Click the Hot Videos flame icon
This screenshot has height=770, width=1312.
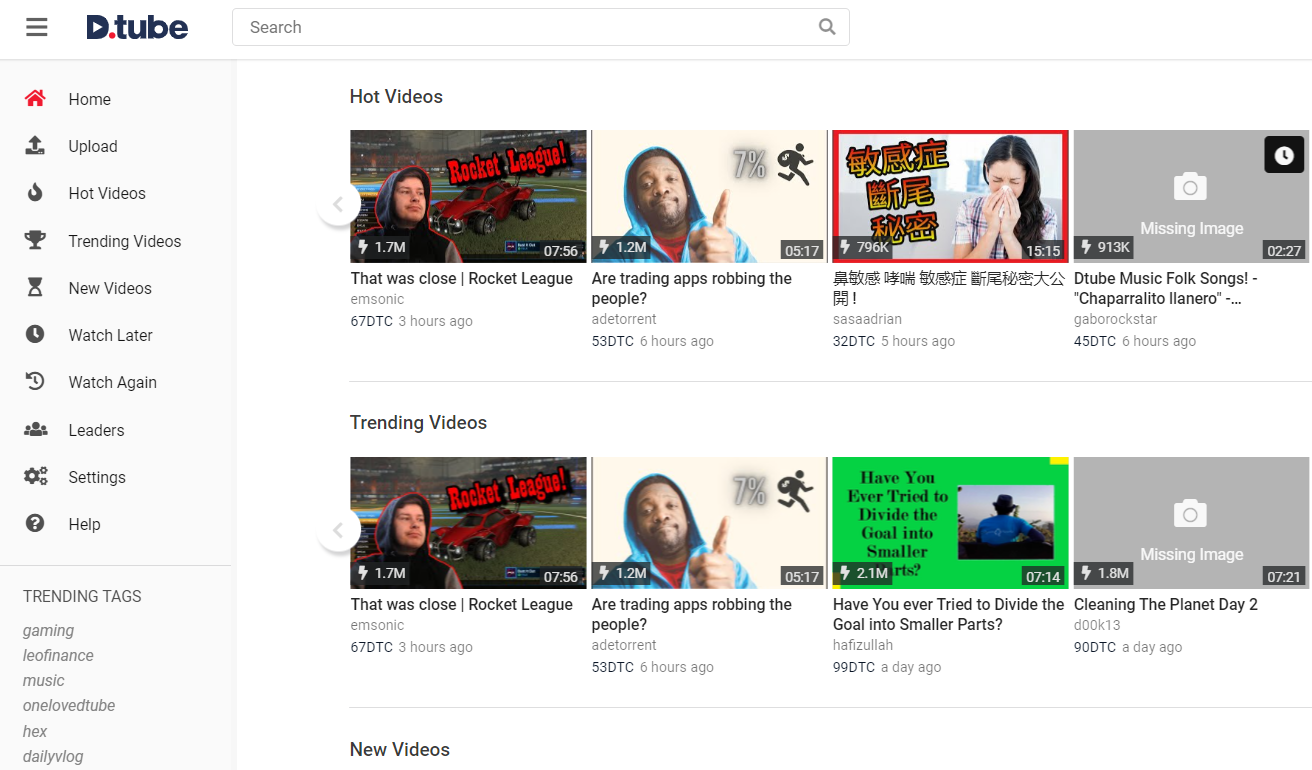click(x=35, y=193)
